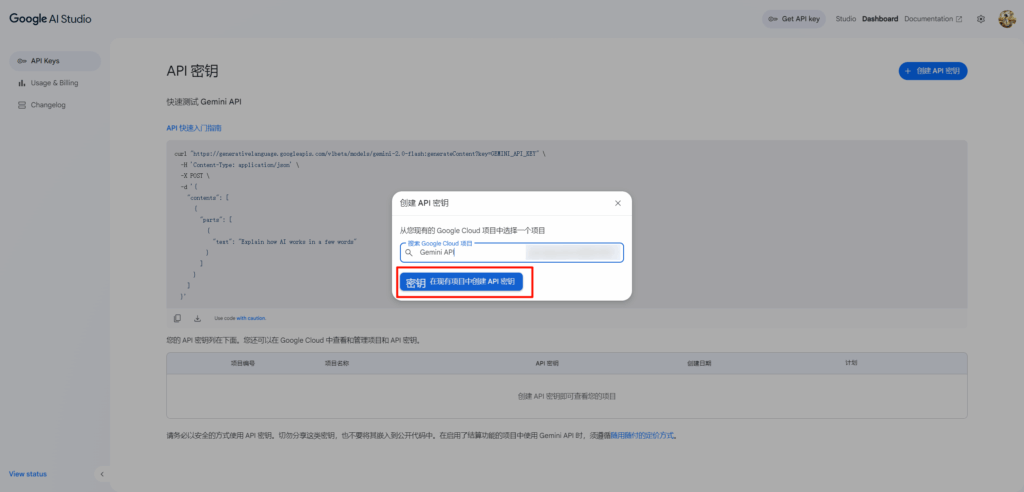Click the 创建日期 column header

tap(699, 363)
